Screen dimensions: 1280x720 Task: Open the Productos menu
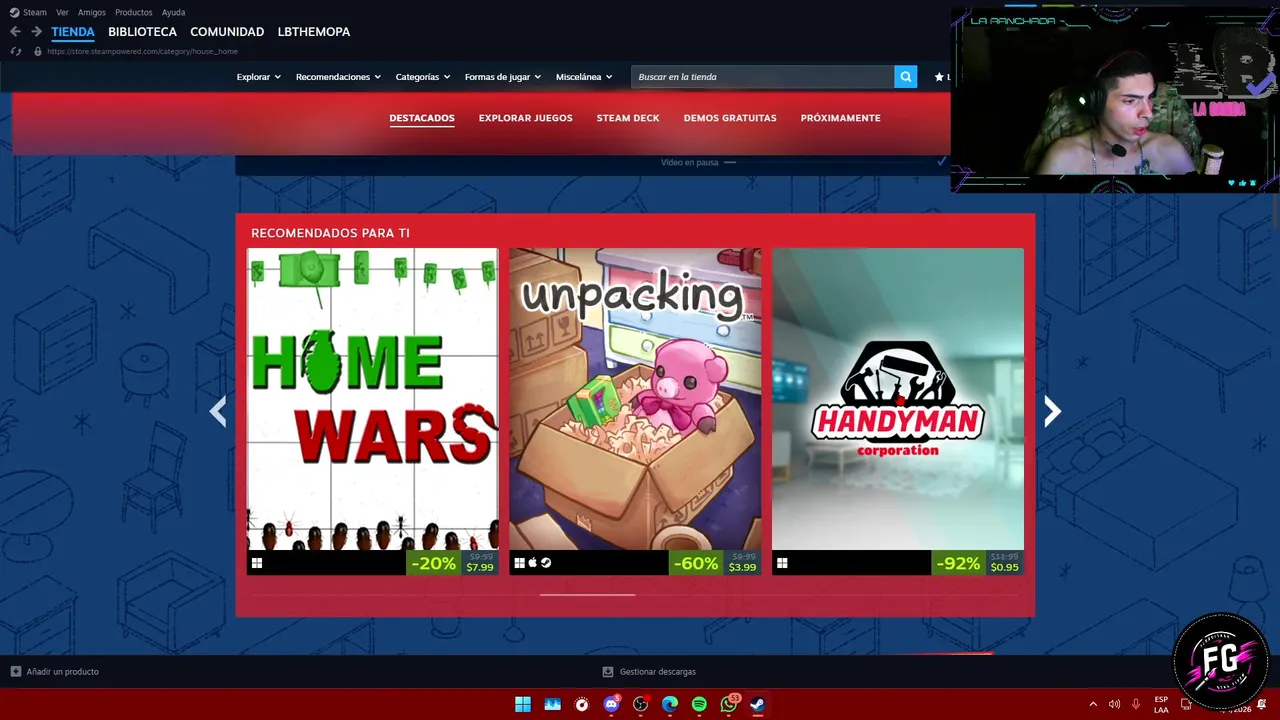134,12
